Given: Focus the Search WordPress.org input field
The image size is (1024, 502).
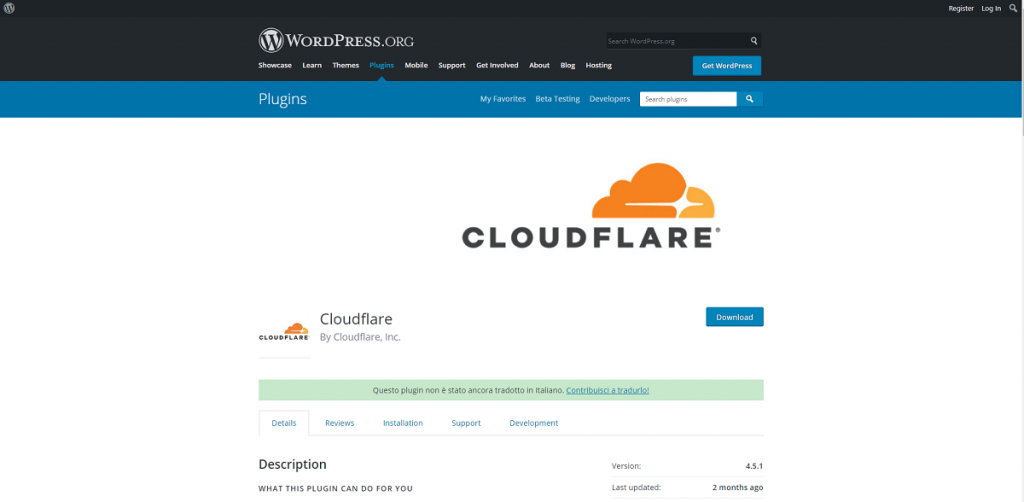Looking at the screenshot, I should 677,40.
